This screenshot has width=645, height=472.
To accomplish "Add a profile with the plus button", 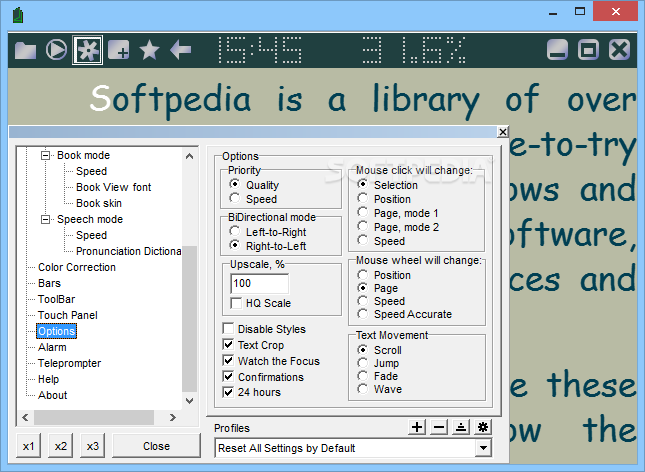I will click(417, 427).
